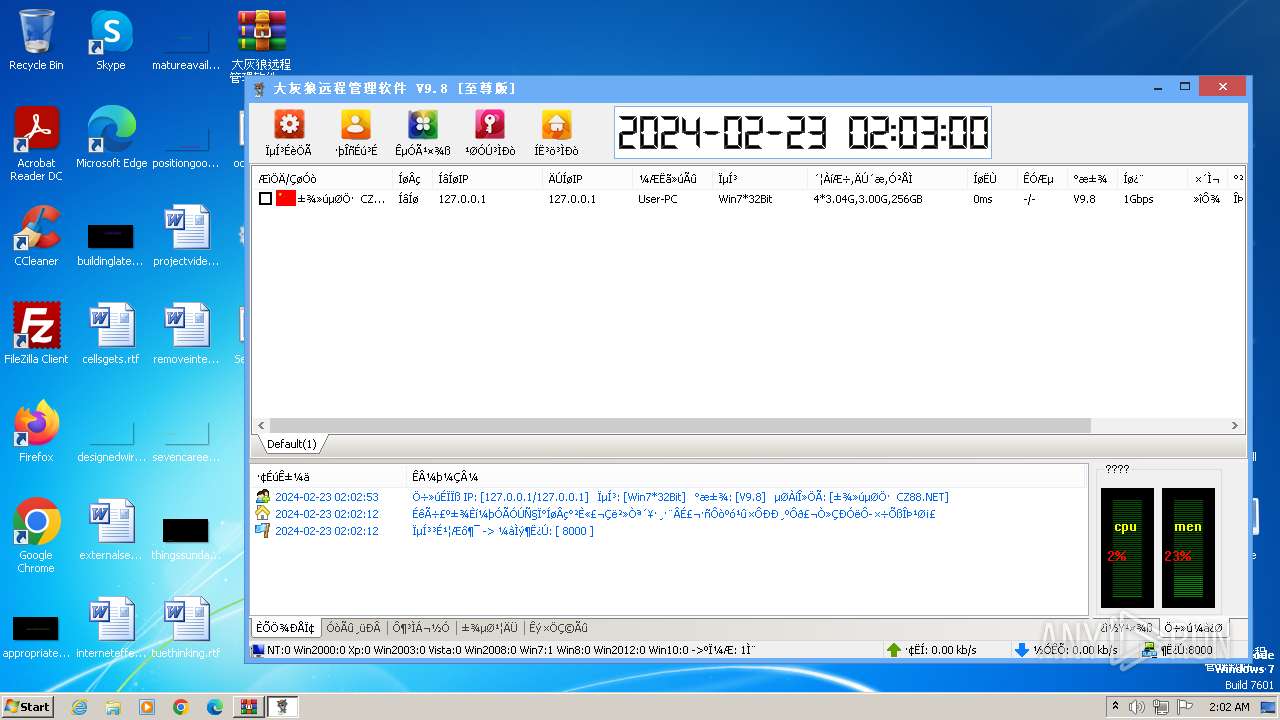Click the host-online log entry icon at 02:02:53

tap(263, 497)
